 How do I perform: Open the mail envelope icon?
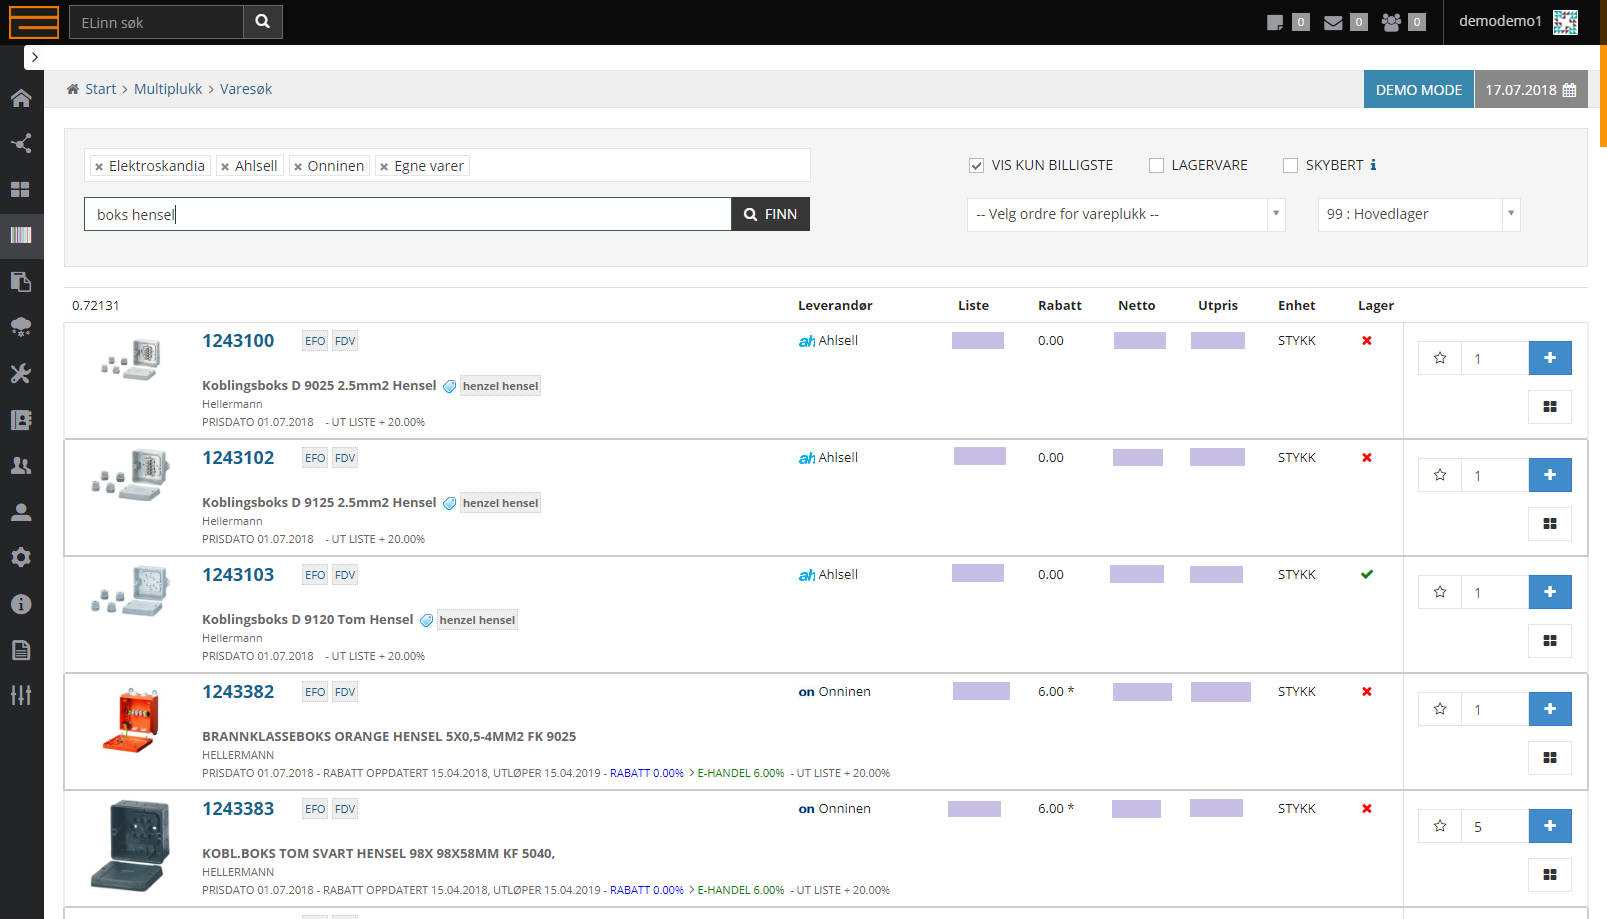1333,22
